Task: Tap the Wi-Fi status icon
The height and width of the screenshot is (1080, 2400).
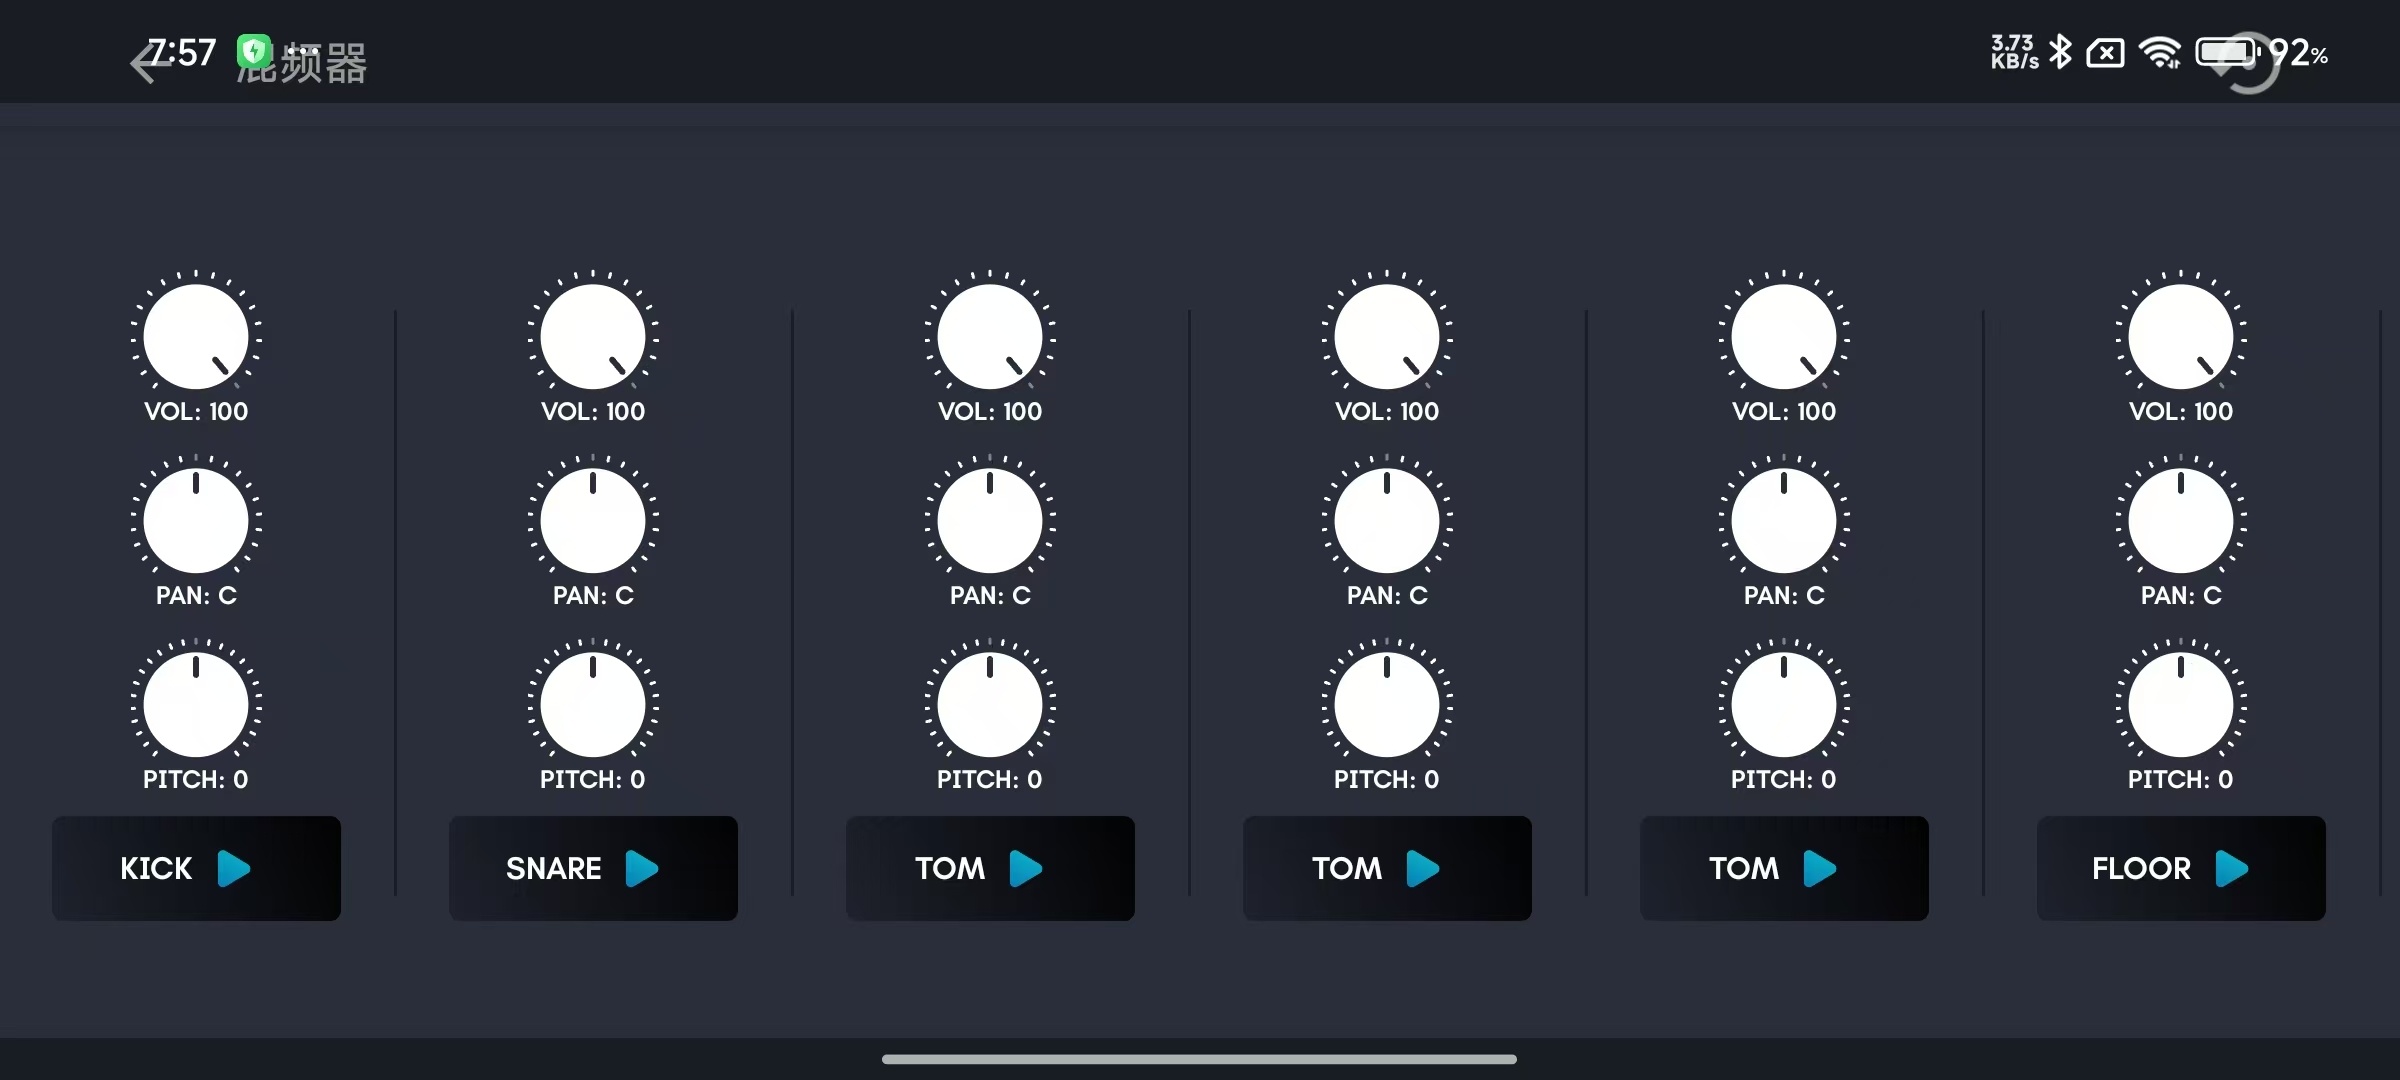Action: pos(2160,52)
